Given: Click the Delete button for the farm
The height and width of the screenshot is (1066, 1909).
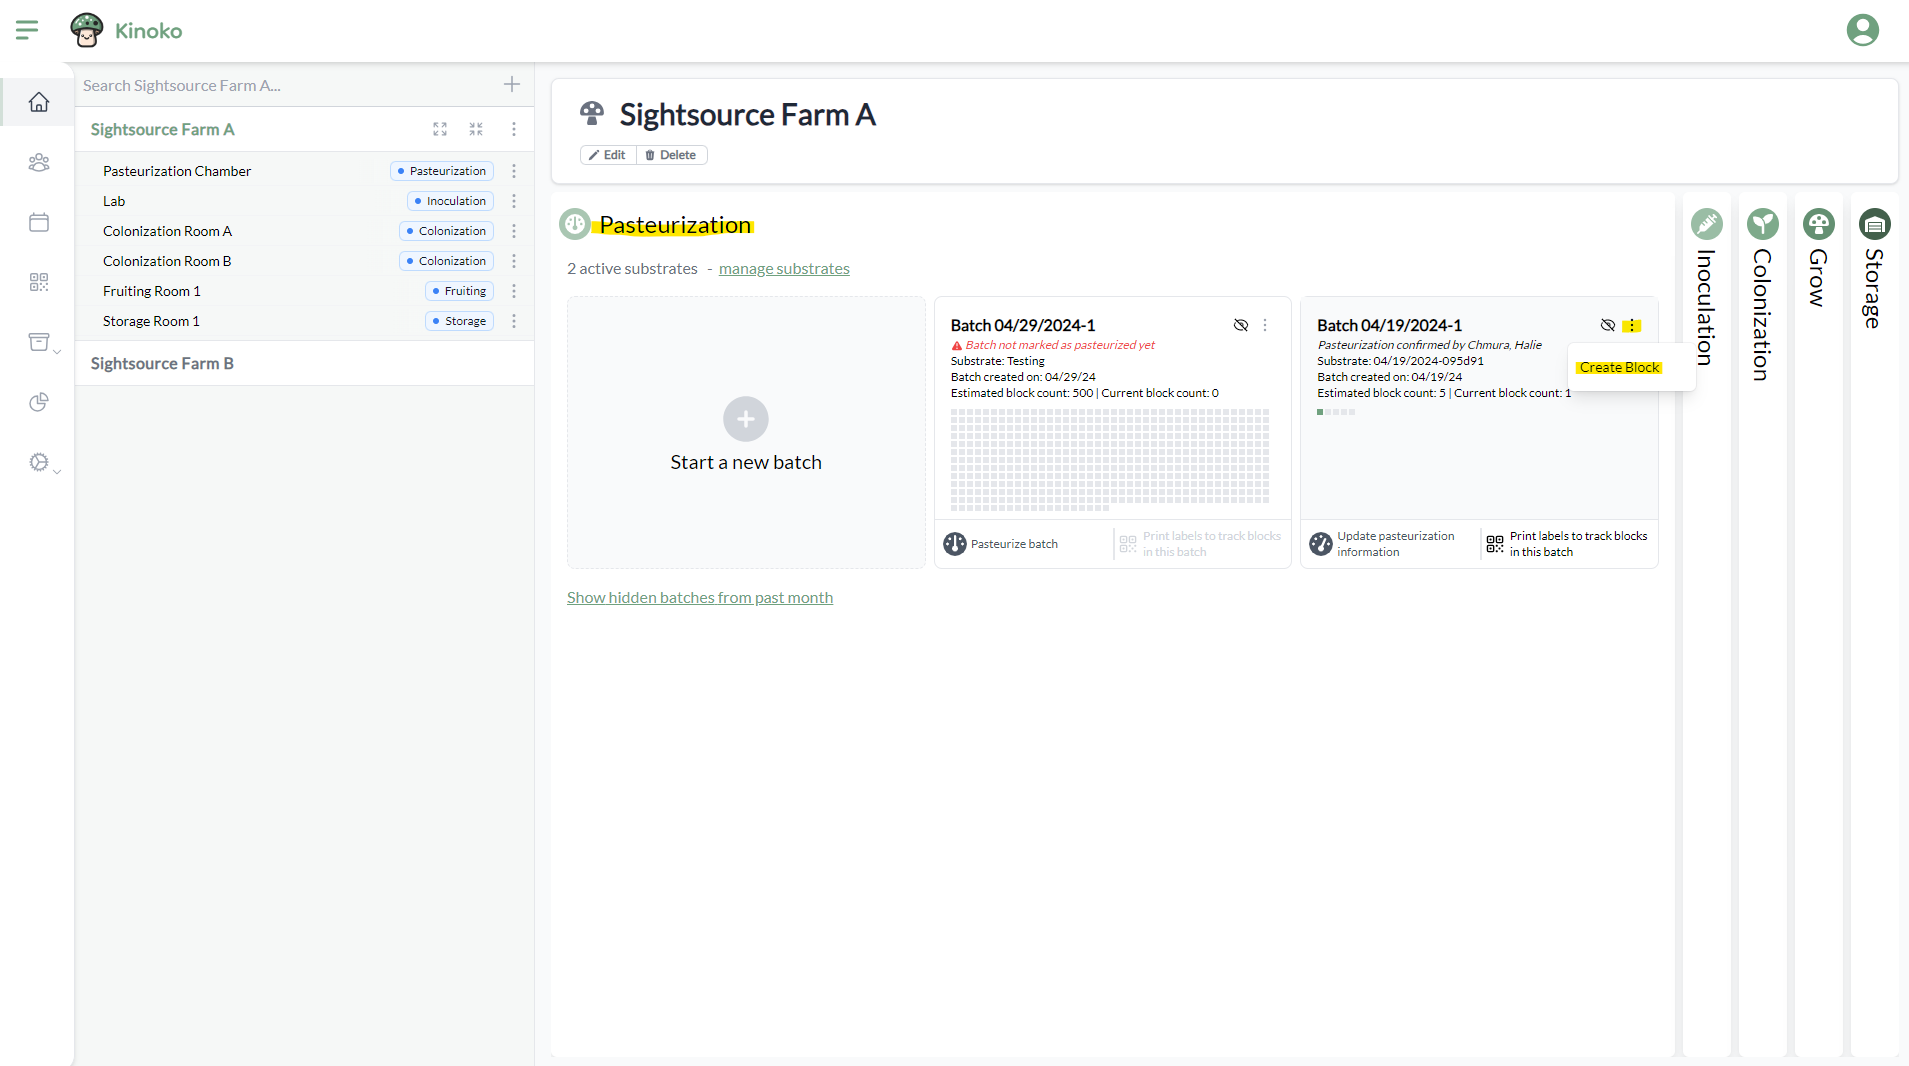Looking at the screenshot, I should point(671,155).
